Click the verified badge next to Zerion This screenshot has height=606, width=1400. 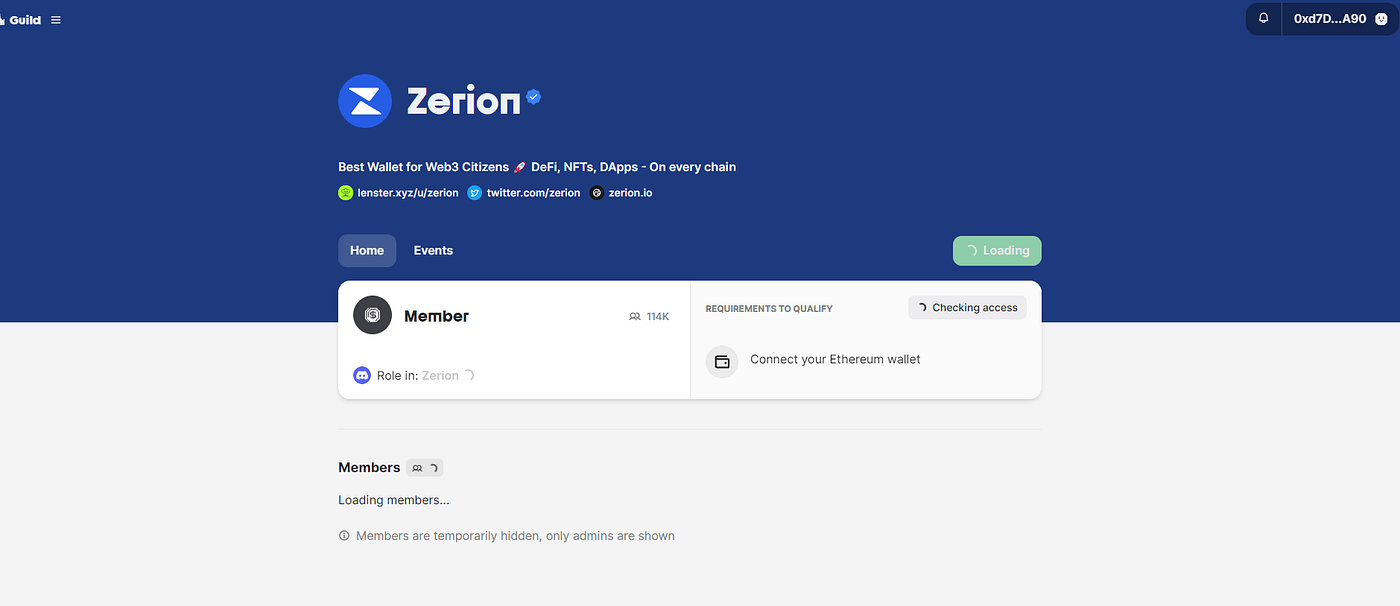click(534, 97)
